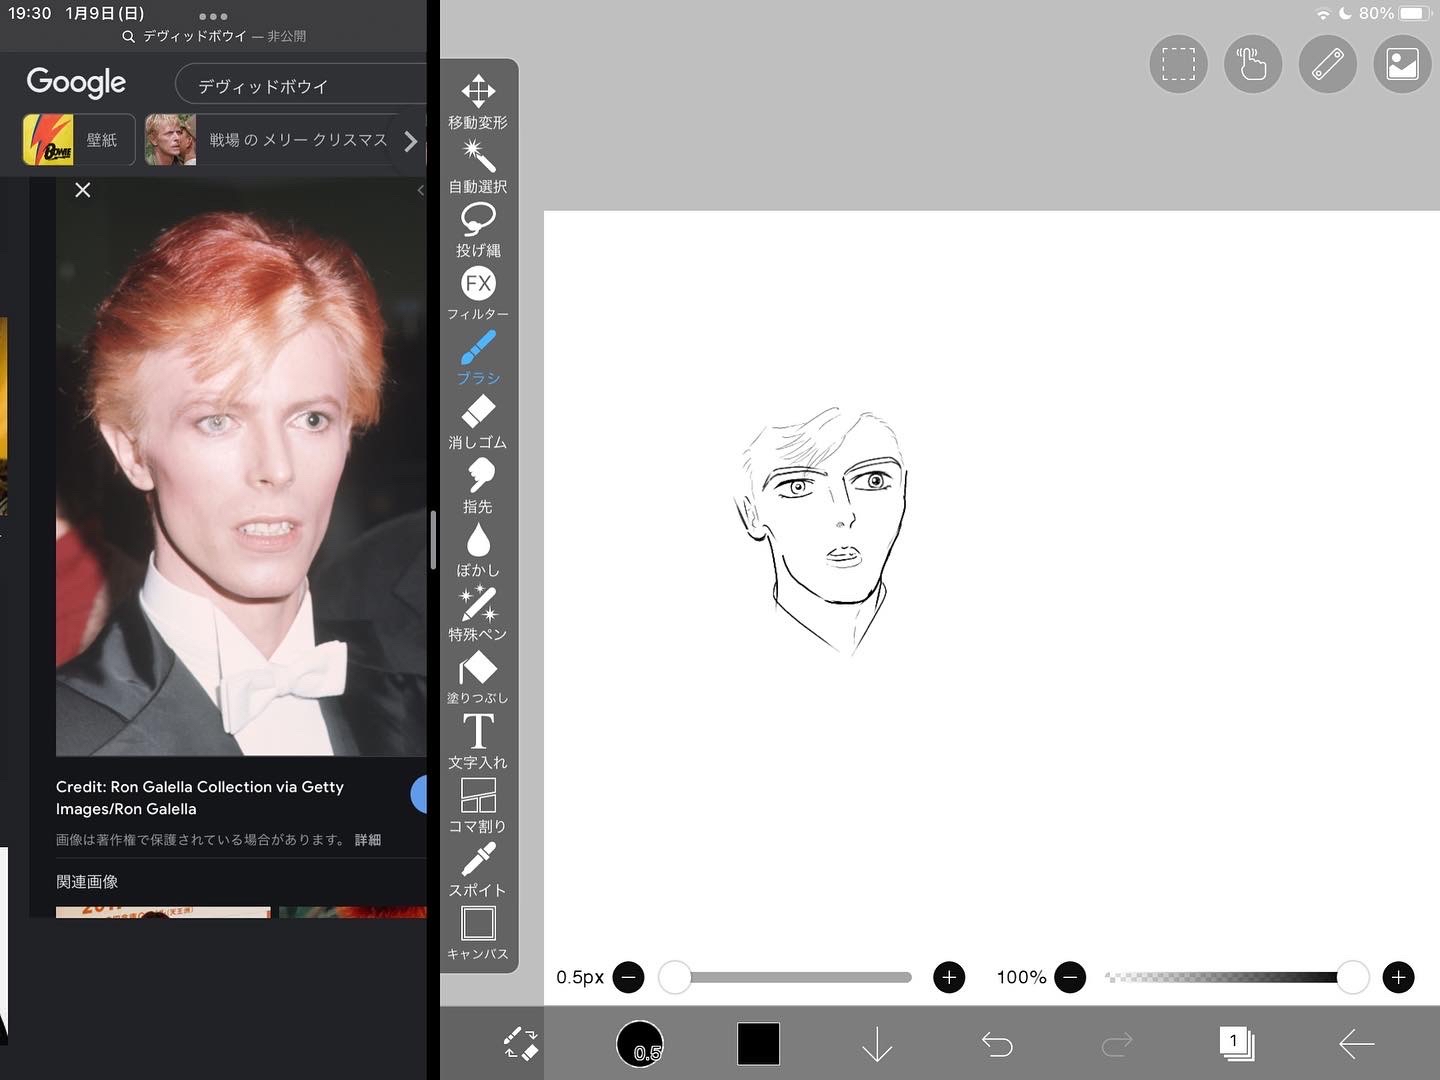Viewport: 1440px width, 1080px height.
Task: Open the black color swatch
Action: pyautogui.click(x=758, y=1044)
